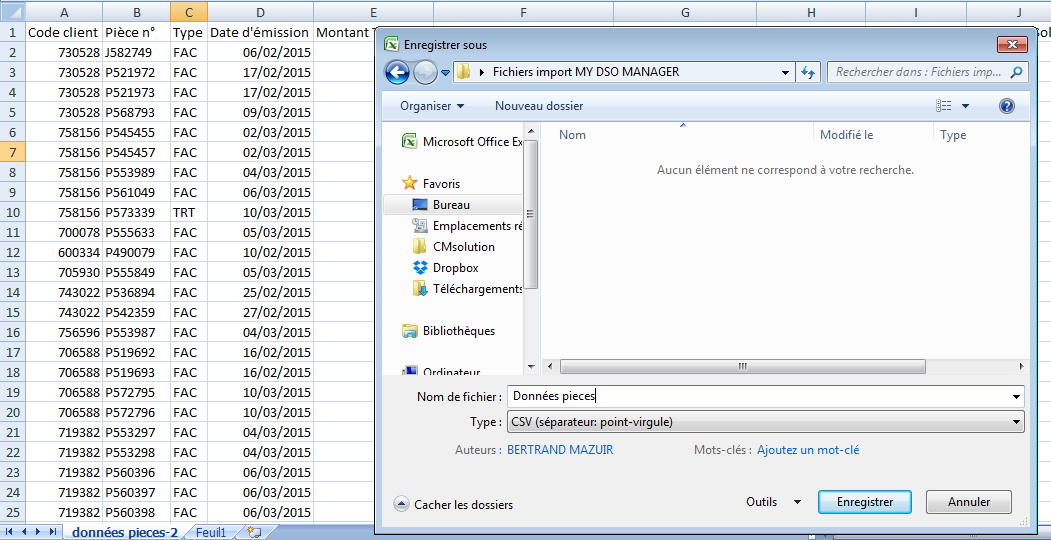This screenshot has width=1051, height=540.
Task: Switch to the Feuil1 sheet tab
Action: point(210,532)
